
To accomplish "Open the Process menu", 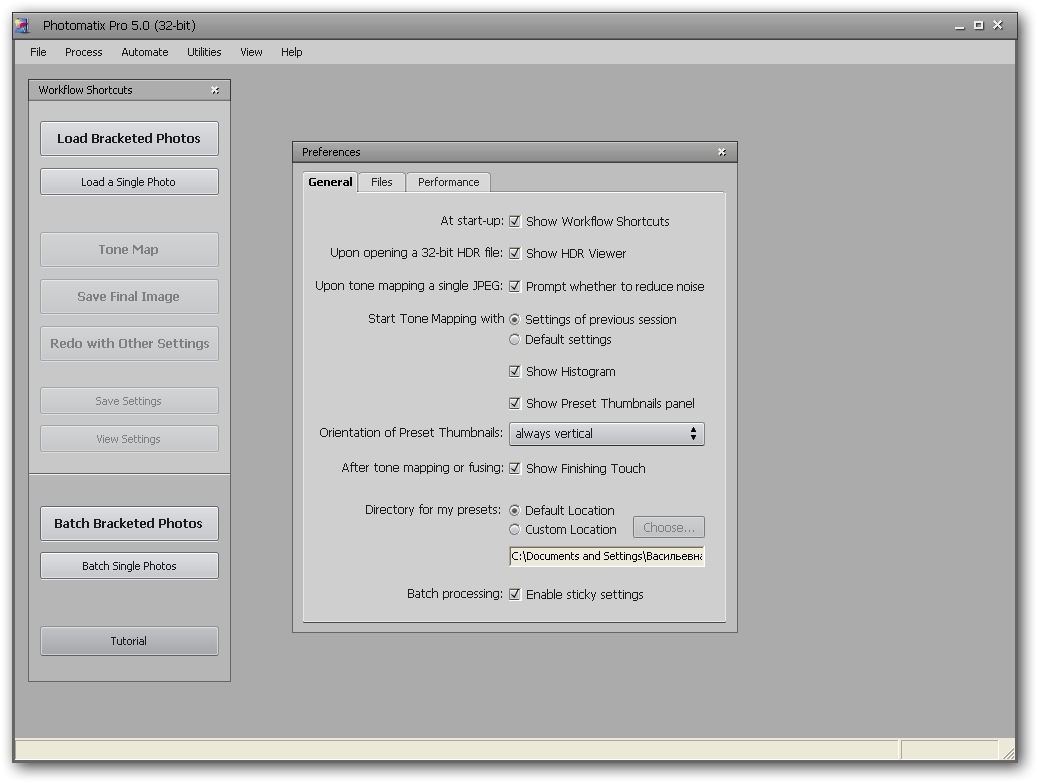I will point(83,52).
